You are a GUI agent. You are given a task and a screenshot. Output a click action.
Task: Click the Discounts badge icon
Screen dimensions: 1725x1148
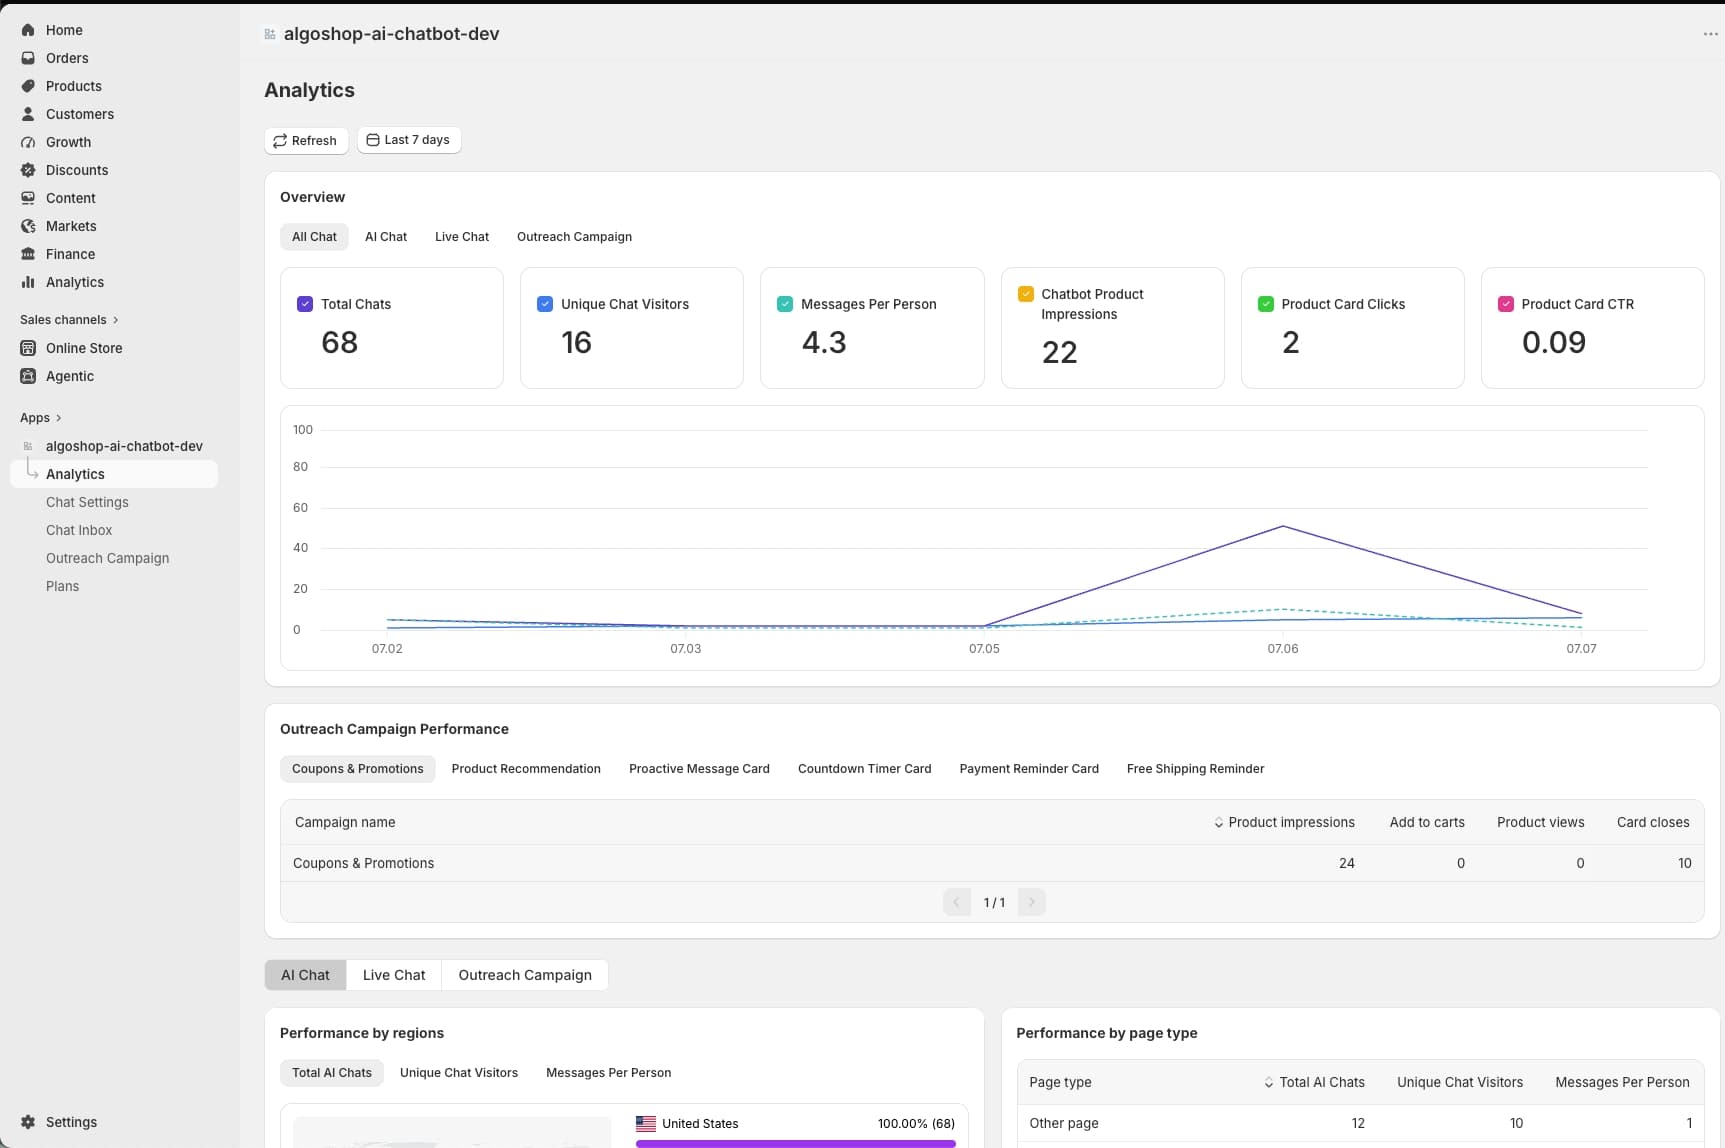(x=28, y=170)
